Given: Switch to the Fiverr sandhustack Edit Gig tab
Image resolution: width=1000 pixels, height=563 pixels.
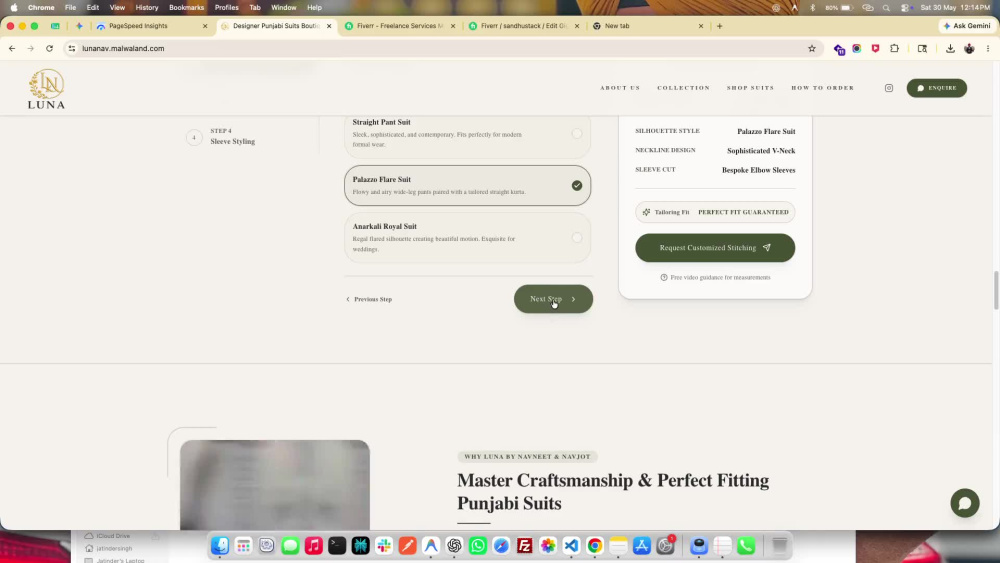Looking at the screenshot, I should (x=523, y=26).
